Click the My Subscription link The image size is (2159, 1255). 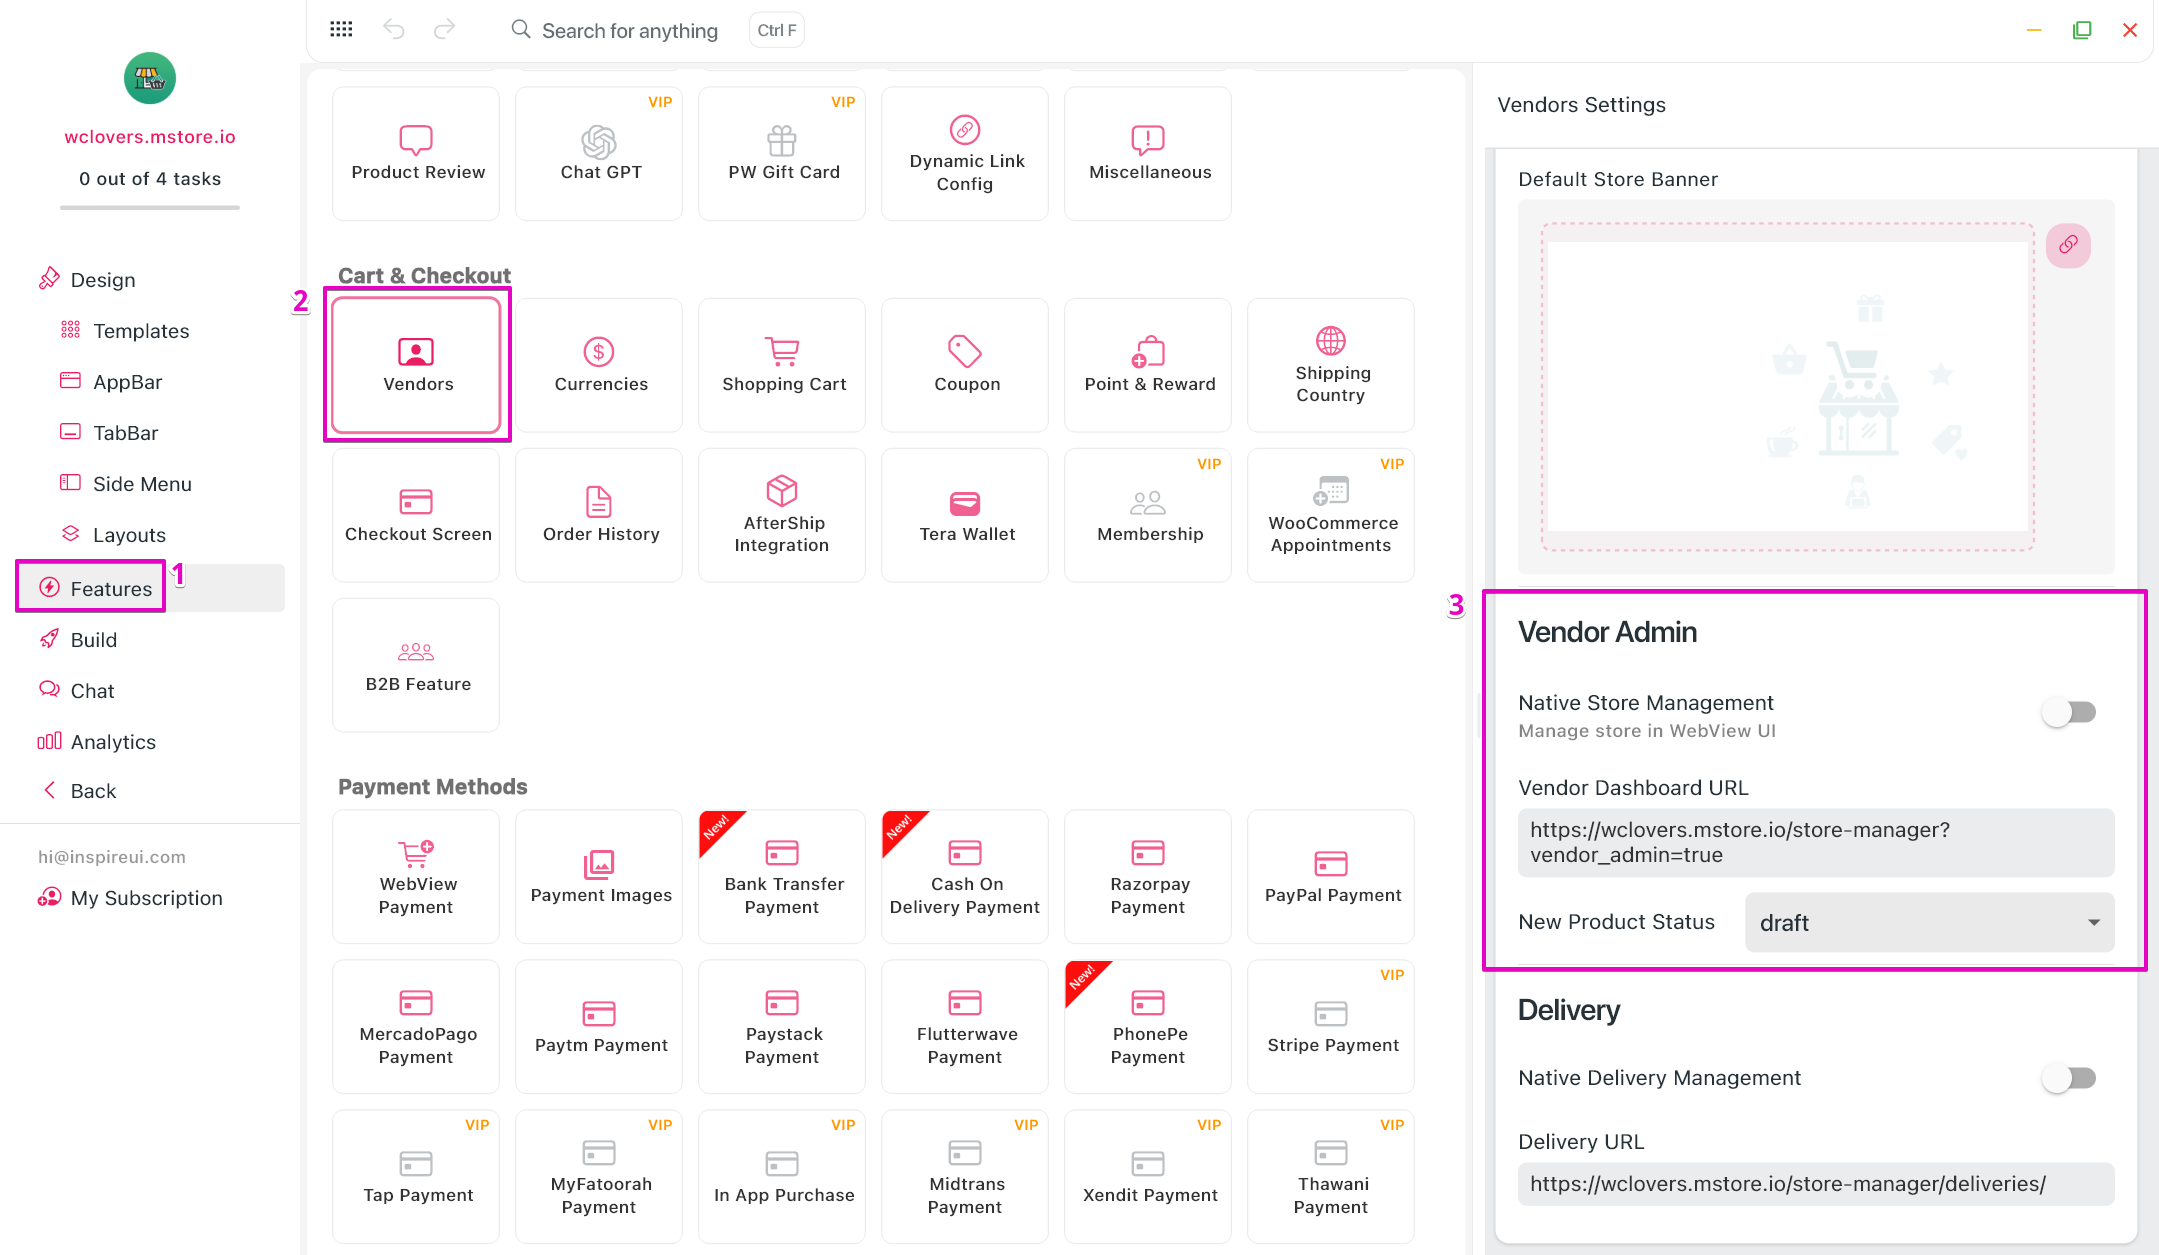146,898
